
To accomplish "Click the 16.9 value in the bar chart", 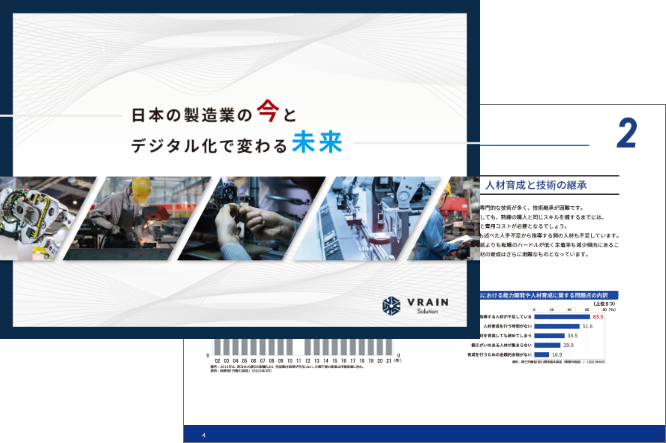I will pyautogui.click(x=557, y=354).
